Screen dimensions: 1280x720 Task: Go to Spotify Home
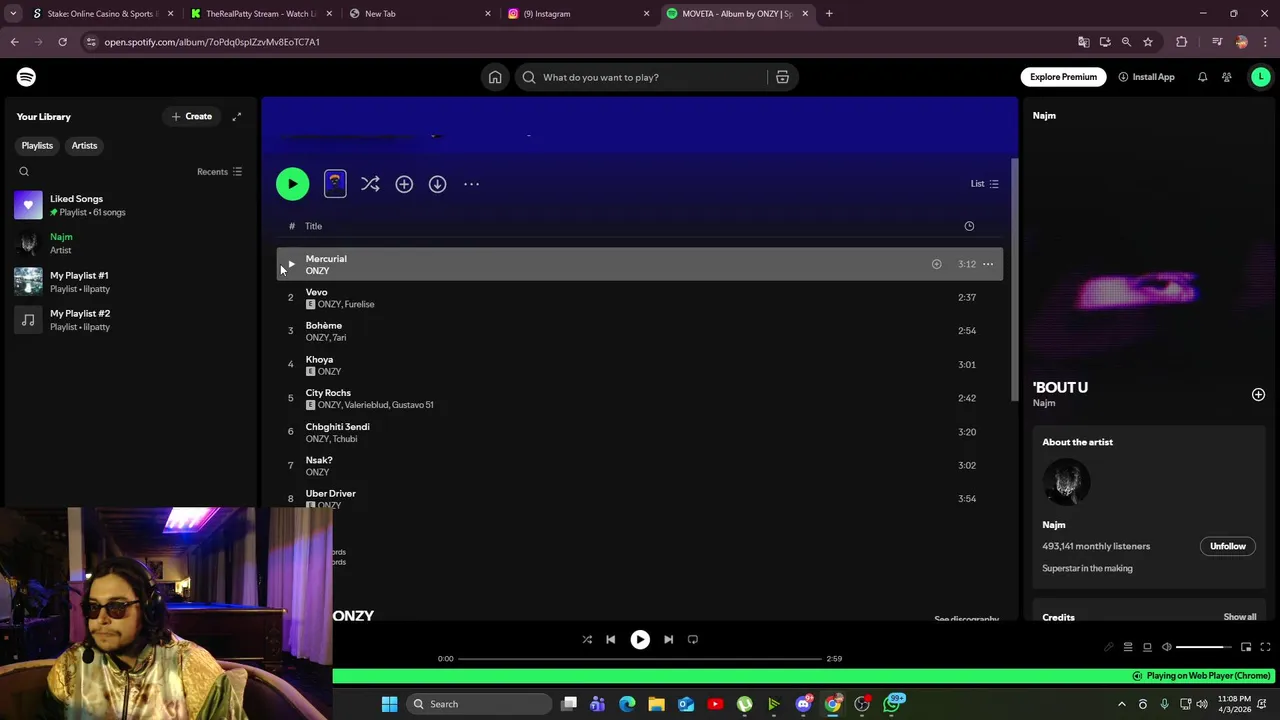495,77
